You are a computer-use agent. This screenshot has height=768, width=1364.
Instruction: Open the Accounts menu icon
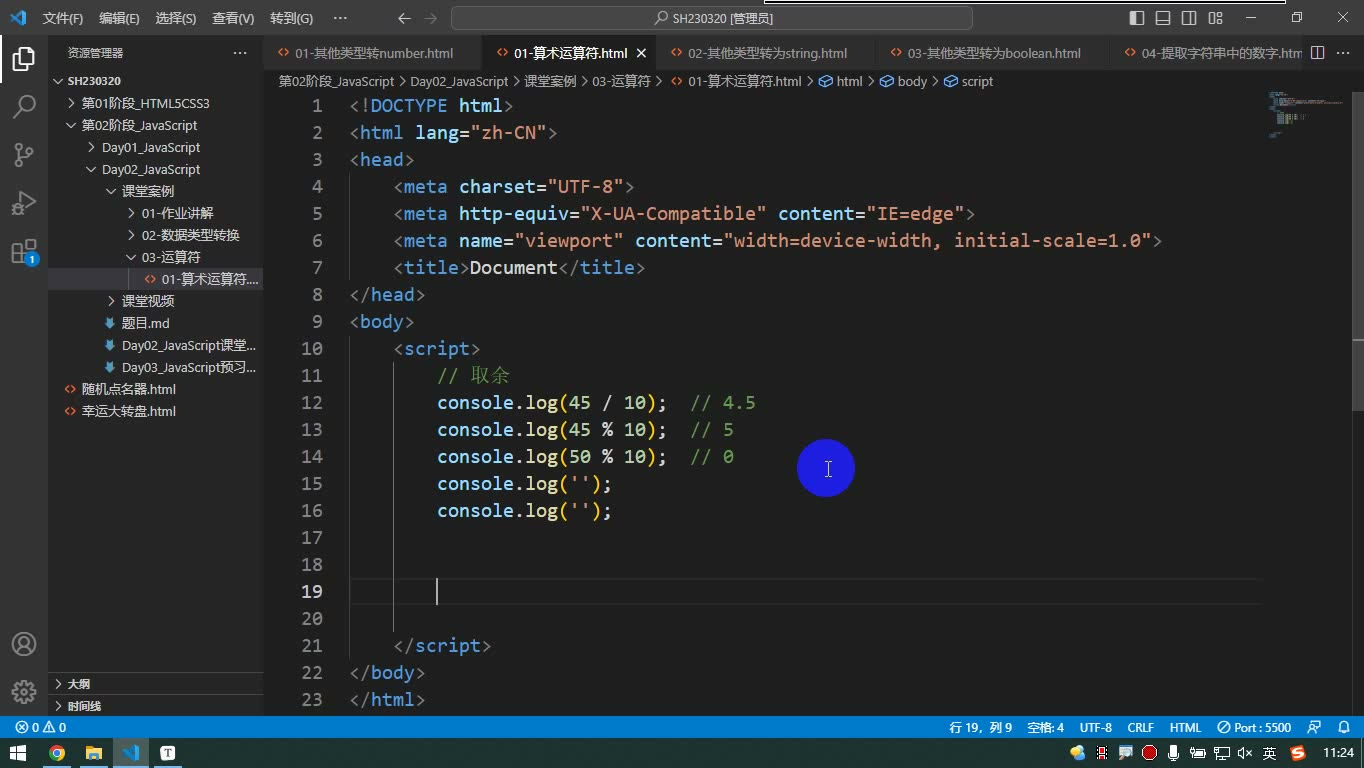[24, 644]
